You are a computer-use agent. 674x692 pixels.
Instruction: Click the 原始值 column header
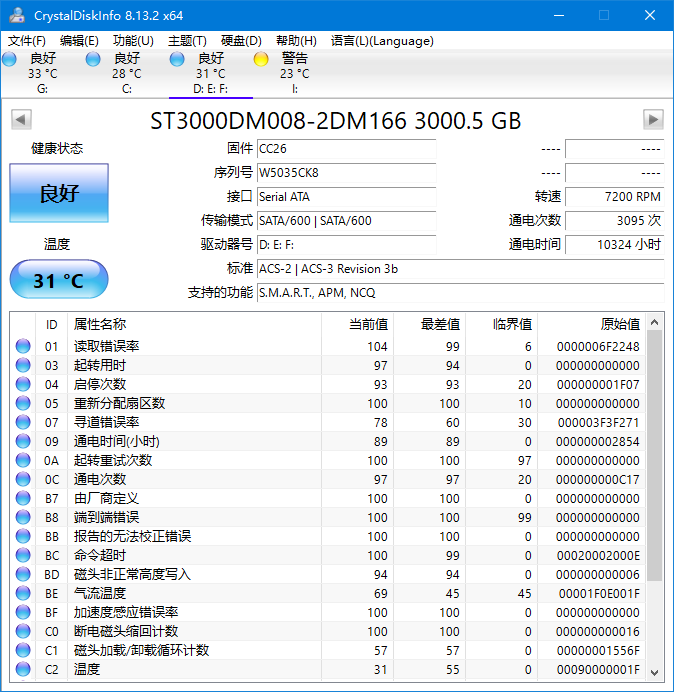click(592, 324)
